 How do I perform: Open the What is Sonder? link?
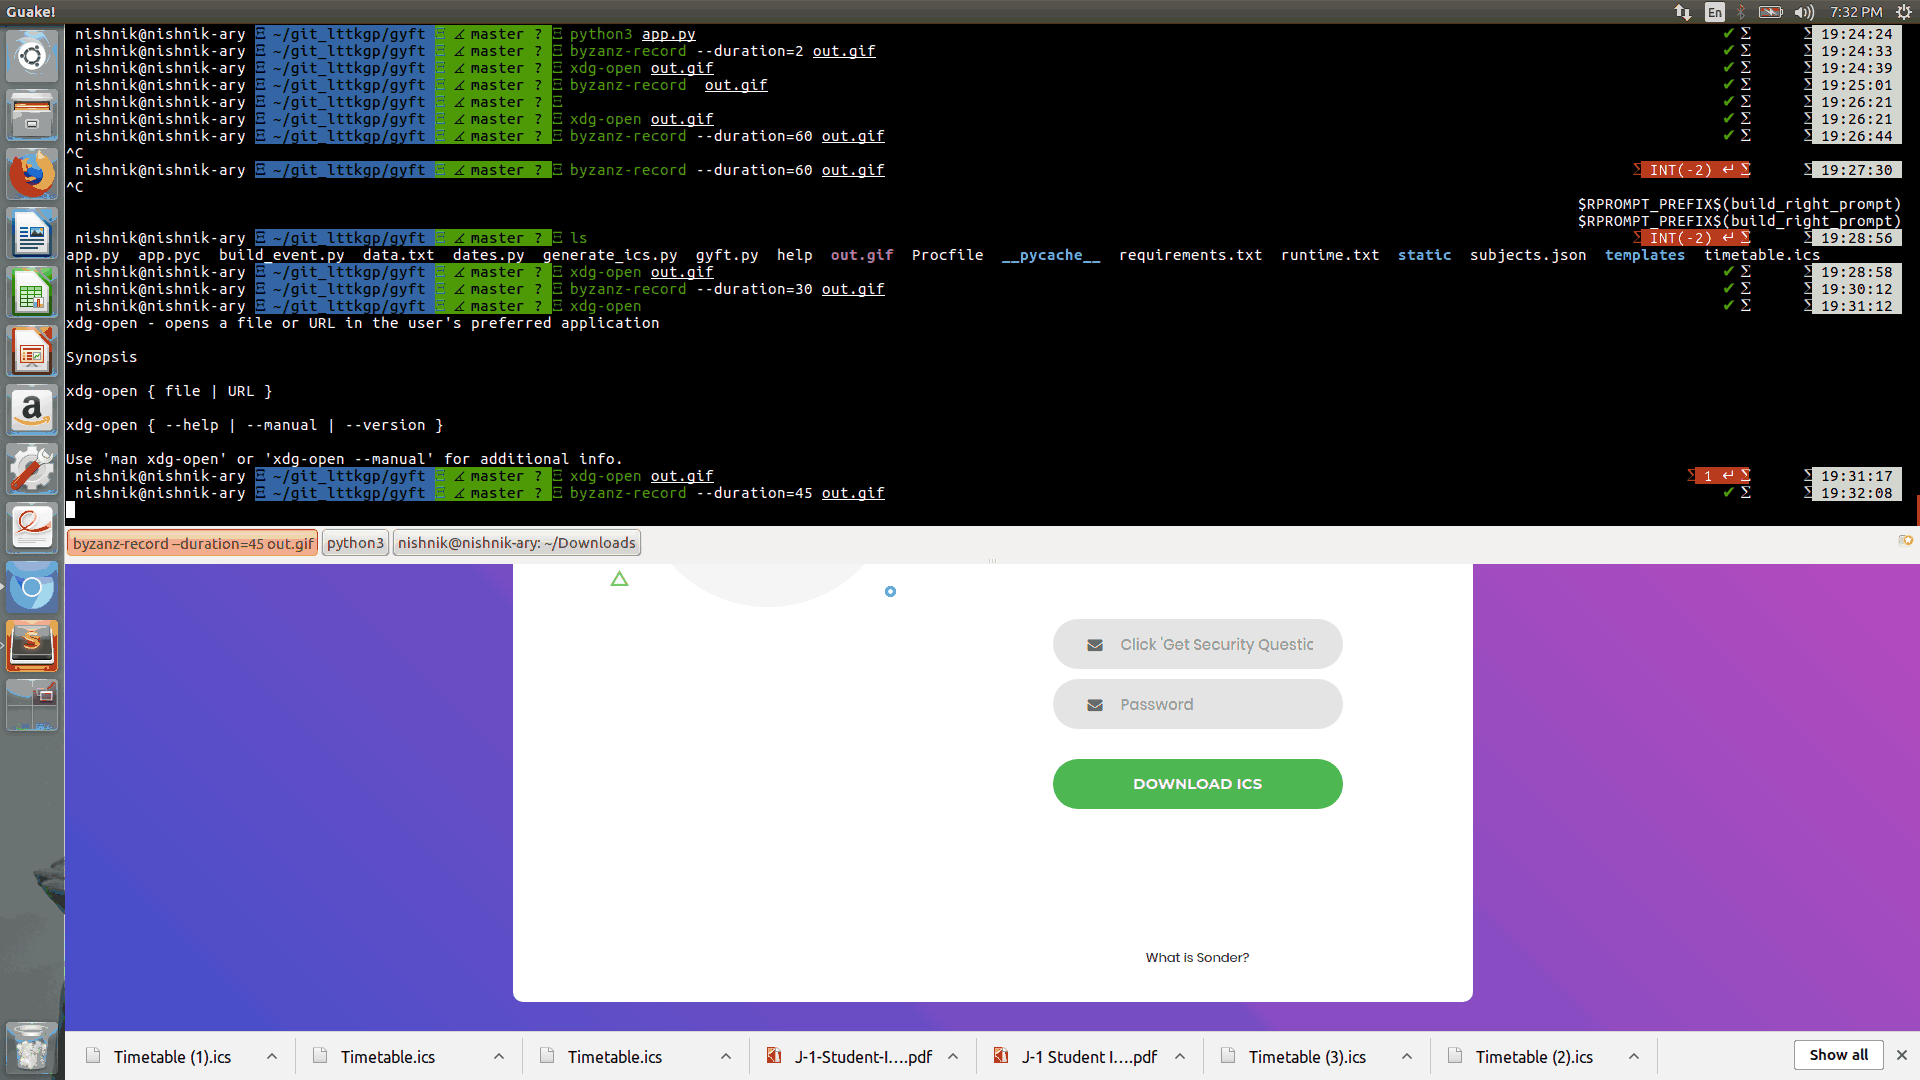click(x=1197, y=958)
